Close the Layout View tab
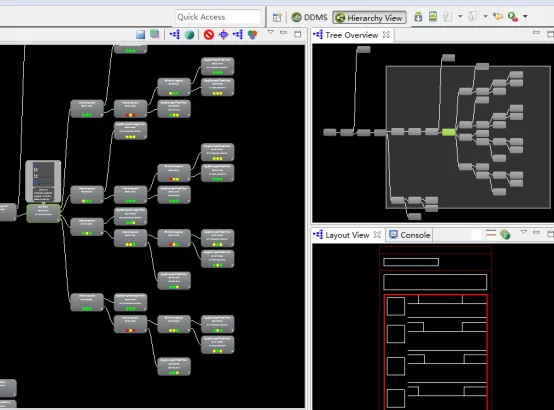Image resolution: width=554 pixels, height=410 pixels. click(x=377, y=235)
